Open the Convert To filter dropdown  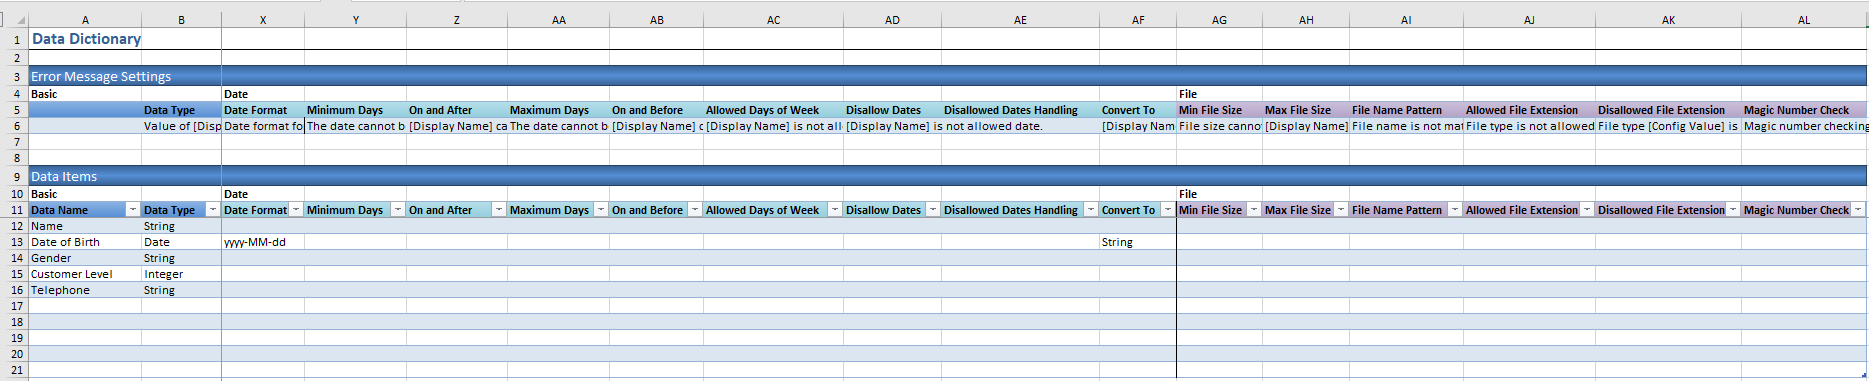pos(1168,210)
